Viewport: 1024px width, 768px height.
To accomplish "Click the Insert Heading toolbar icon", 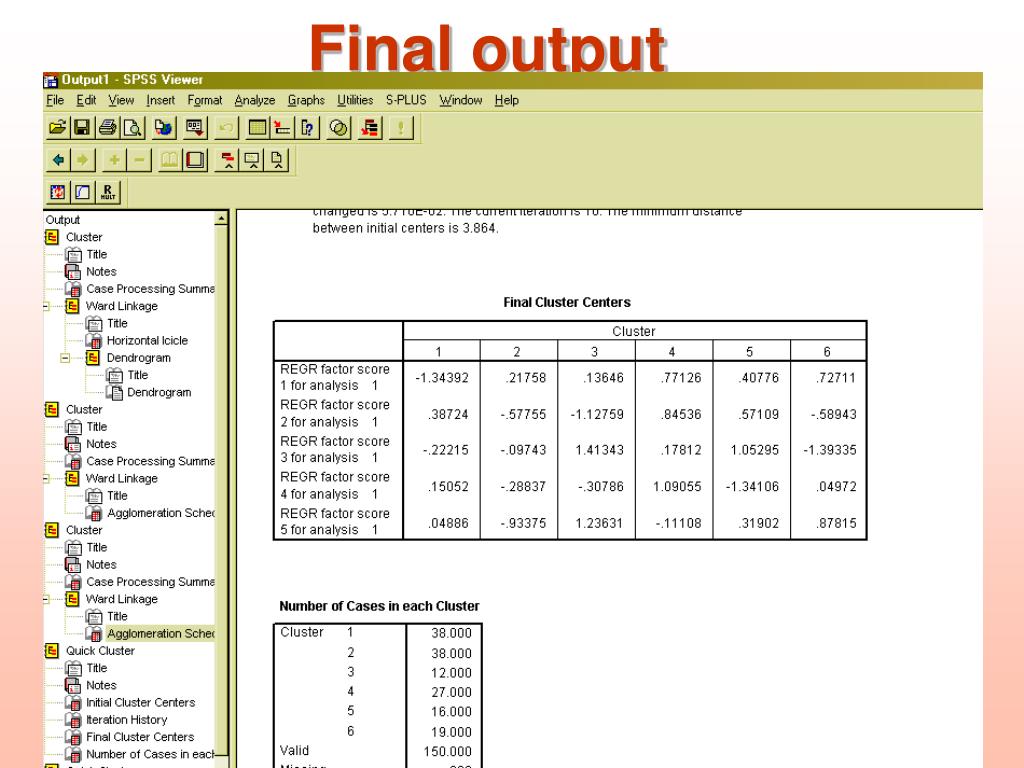I will click(227, 160).
